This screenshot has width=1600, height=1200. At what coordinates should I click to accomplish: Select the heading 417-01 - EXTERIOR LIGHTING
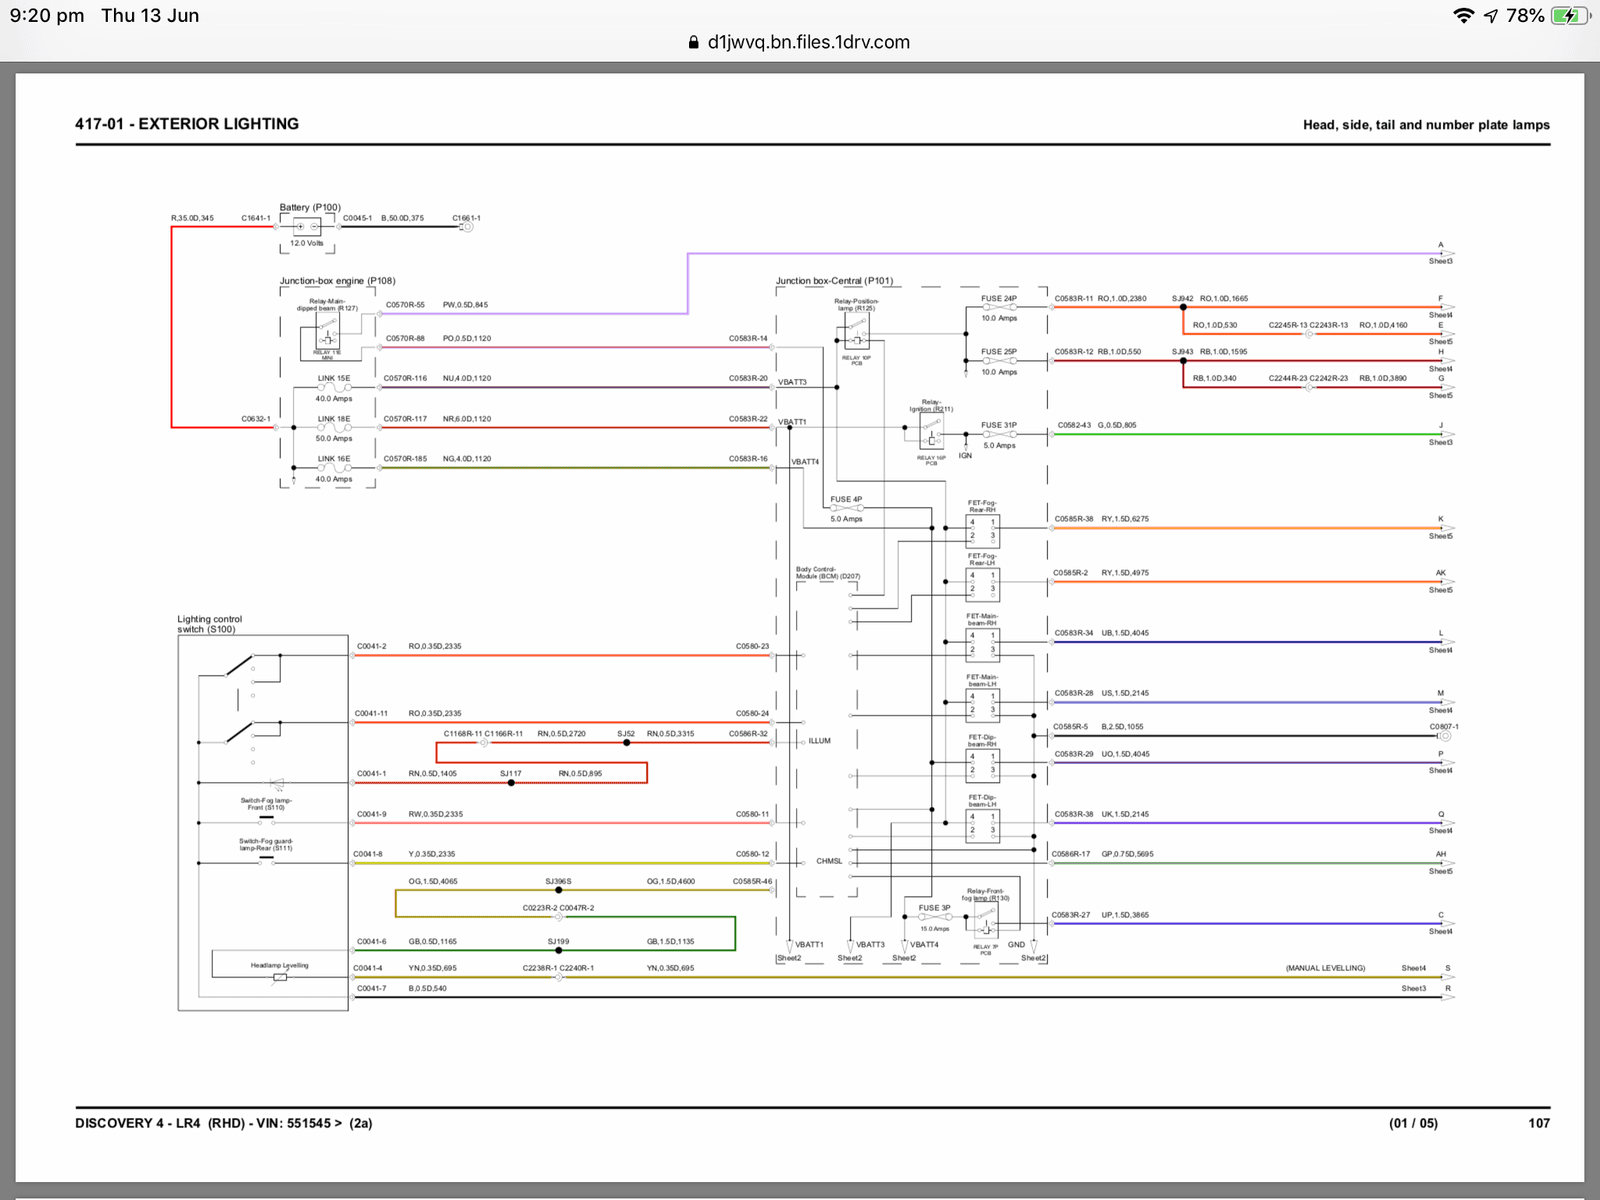coord(187,124)
